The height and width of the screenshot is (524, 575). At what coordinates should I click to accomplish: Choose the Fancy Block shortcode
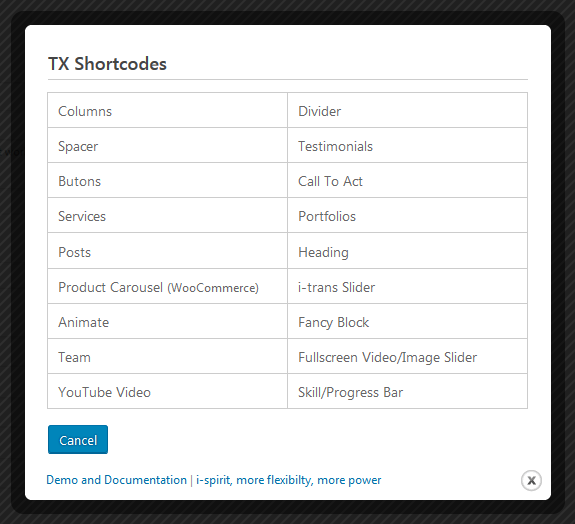pos(407,321)
